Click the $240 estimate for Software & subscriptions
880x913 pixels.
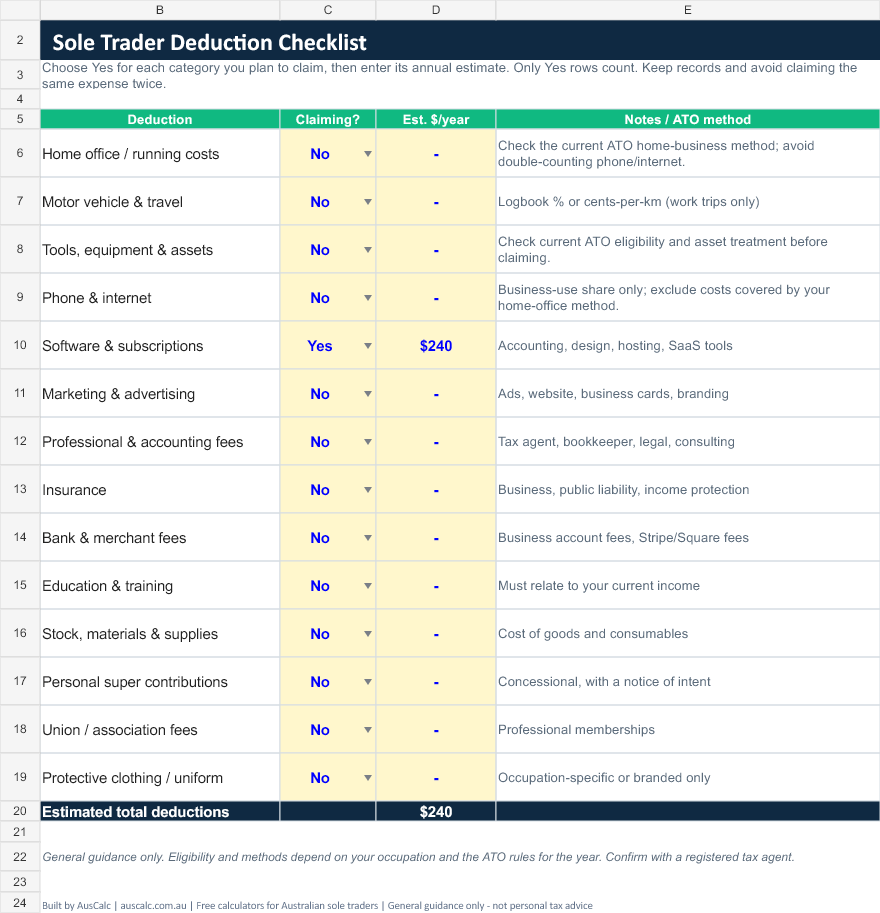pos(436,346)
